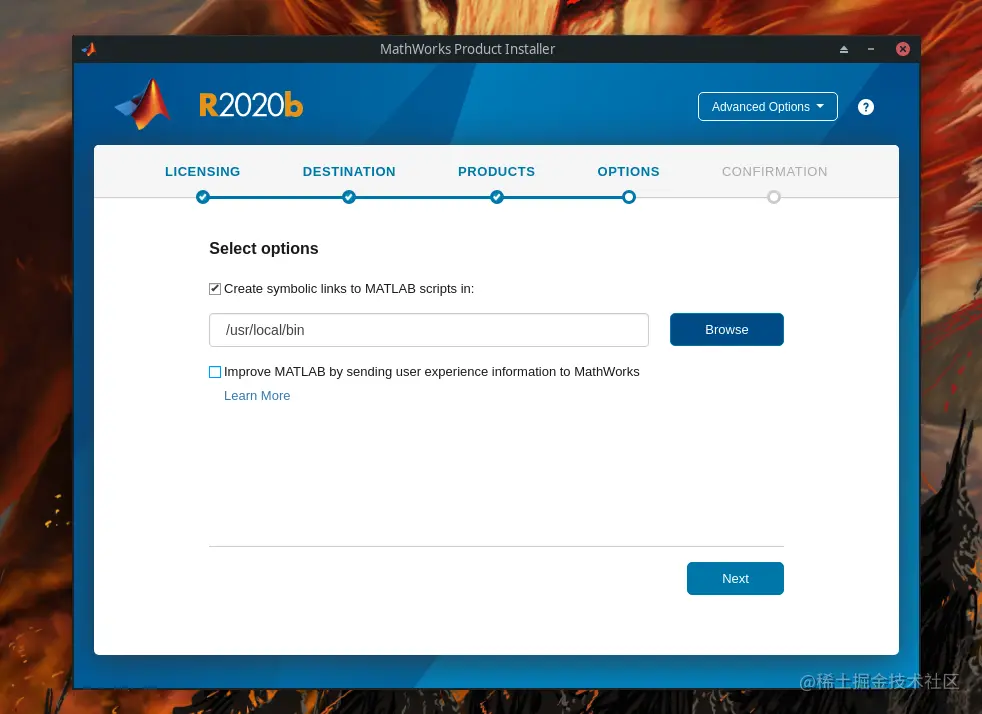
Task: Click the Products step checkmark circle
Action: click(497, 197)
